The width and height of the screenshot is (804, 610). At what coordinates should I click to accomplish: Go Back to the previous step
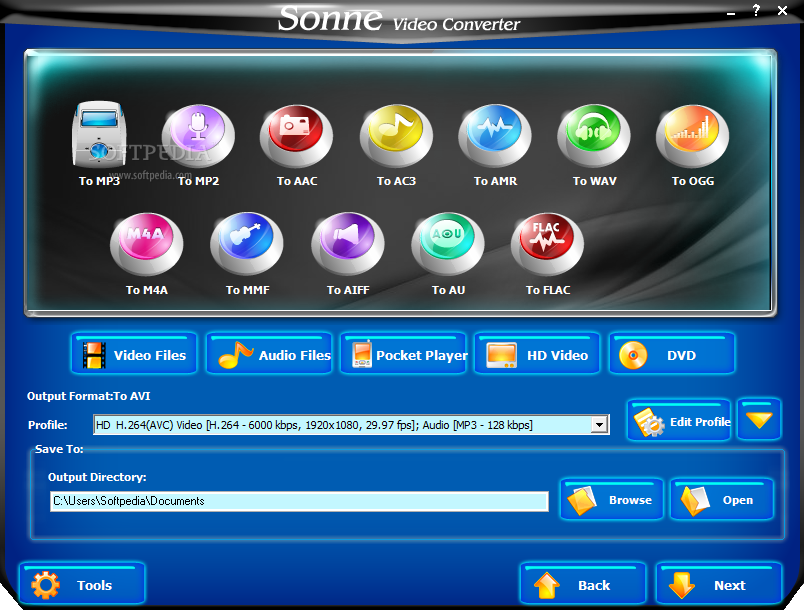[x=582, y=583]
